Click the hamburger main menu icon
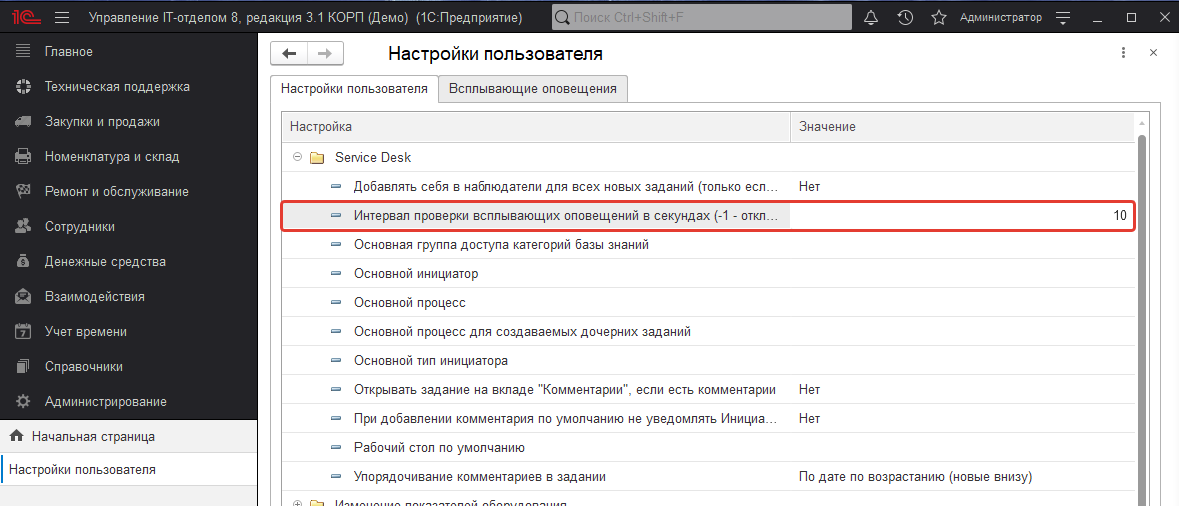 pos(62,17)
